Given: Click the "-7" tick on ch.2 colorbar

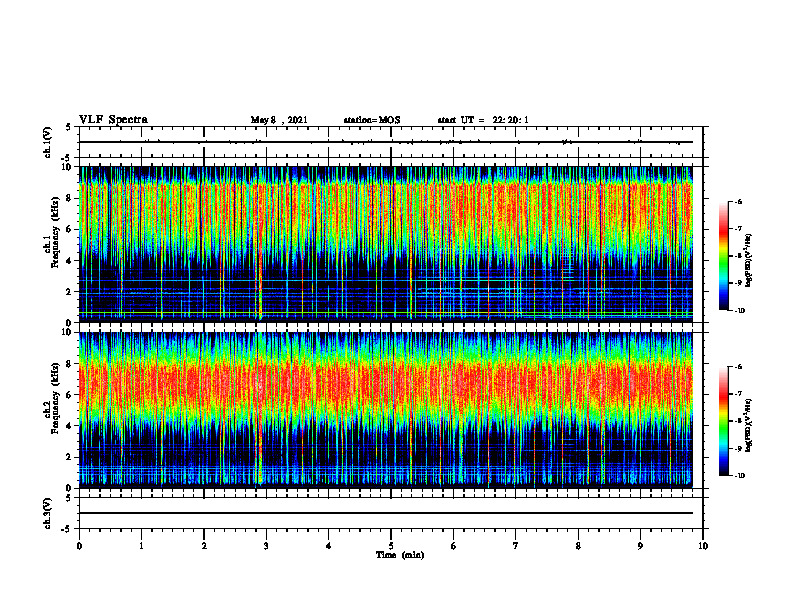Looking at the screenshot, I should pyautogui.click(x=738, y=394).
